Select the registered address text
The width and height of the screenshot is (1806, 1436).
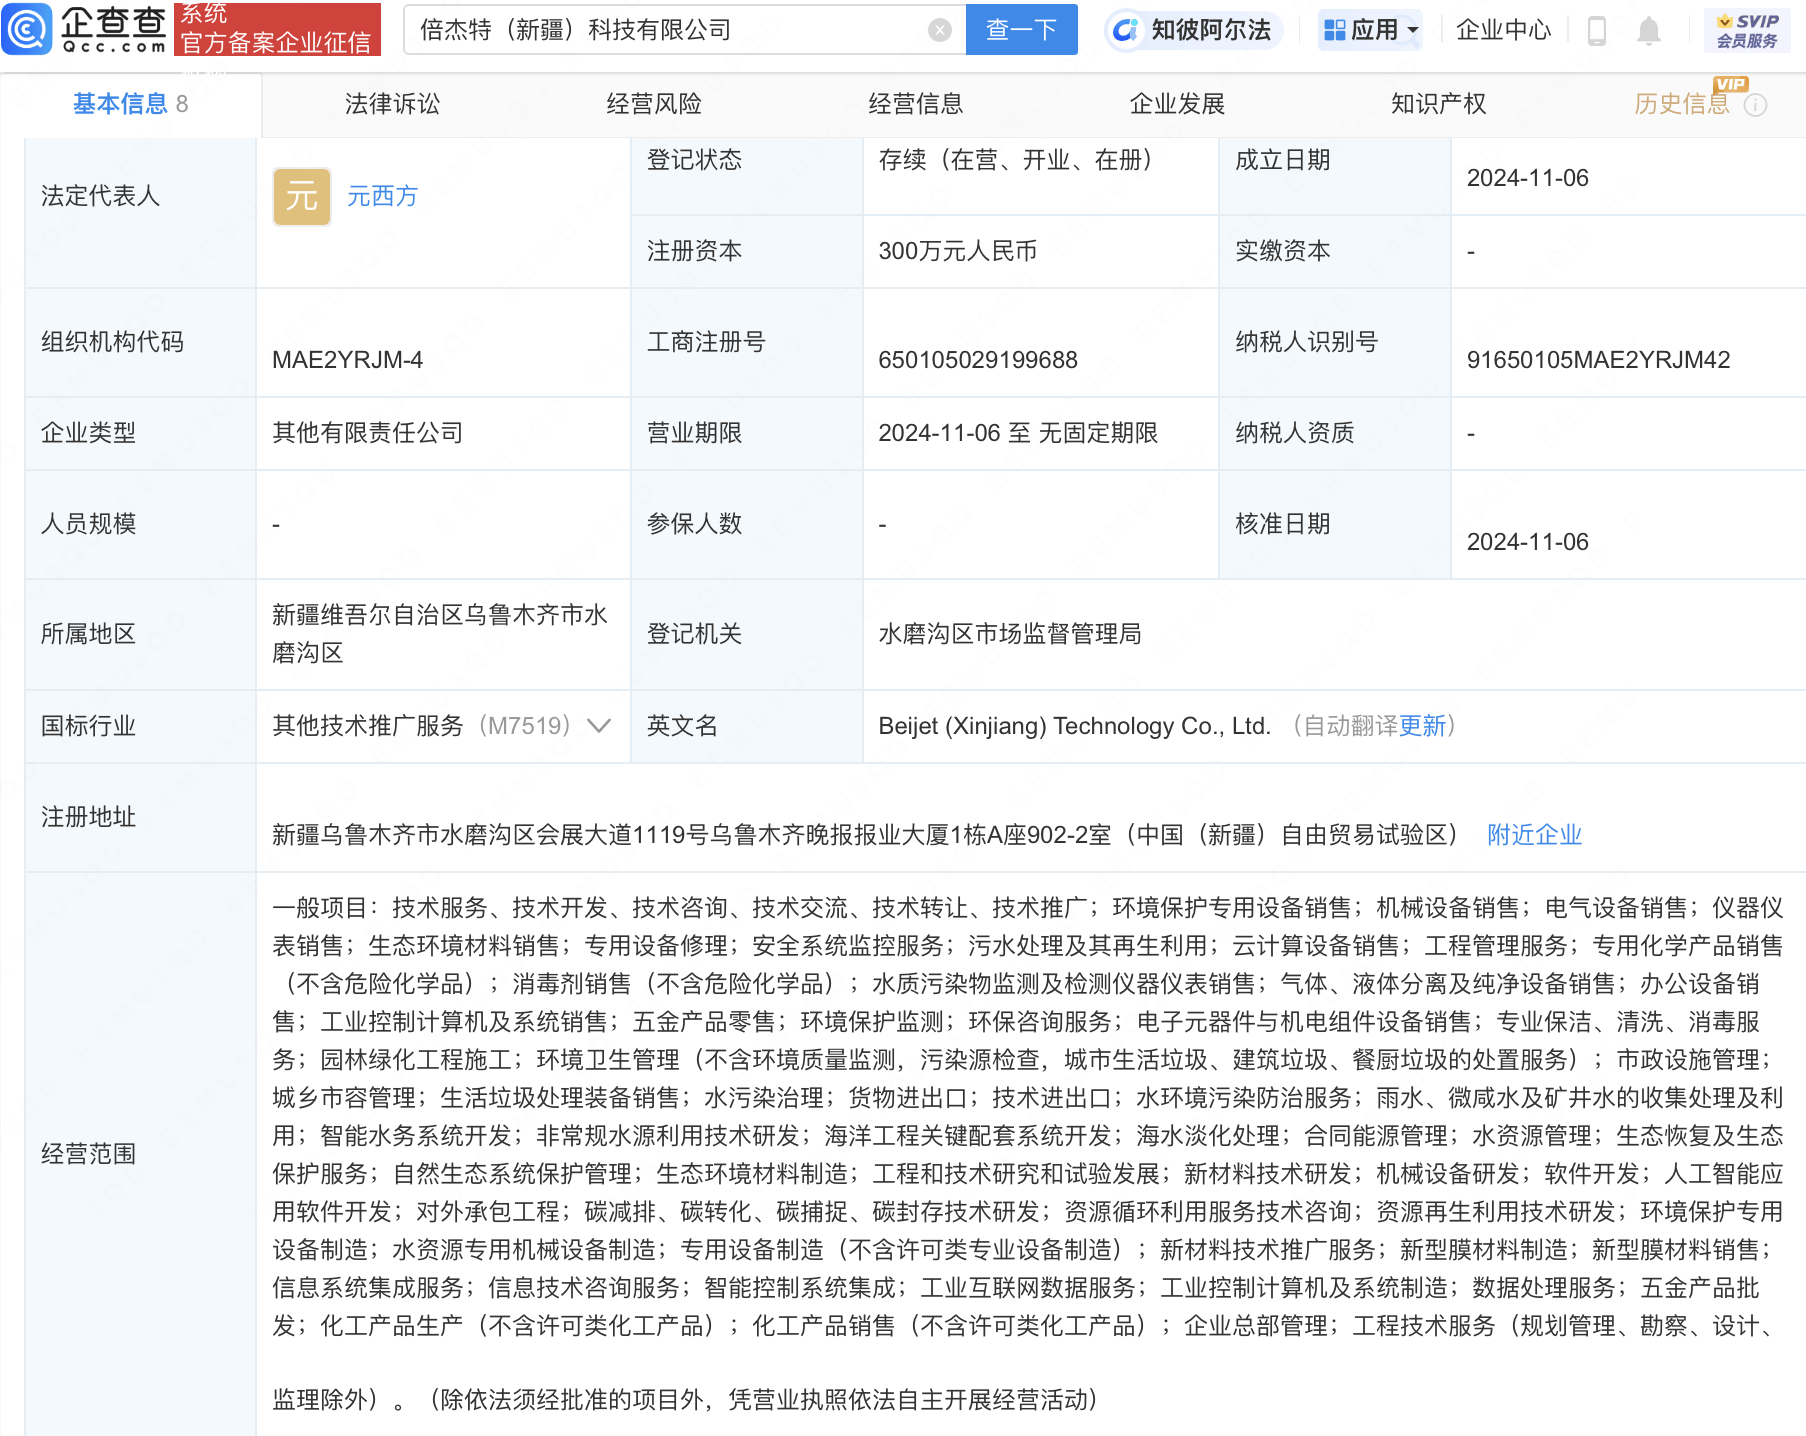[865, 835]
